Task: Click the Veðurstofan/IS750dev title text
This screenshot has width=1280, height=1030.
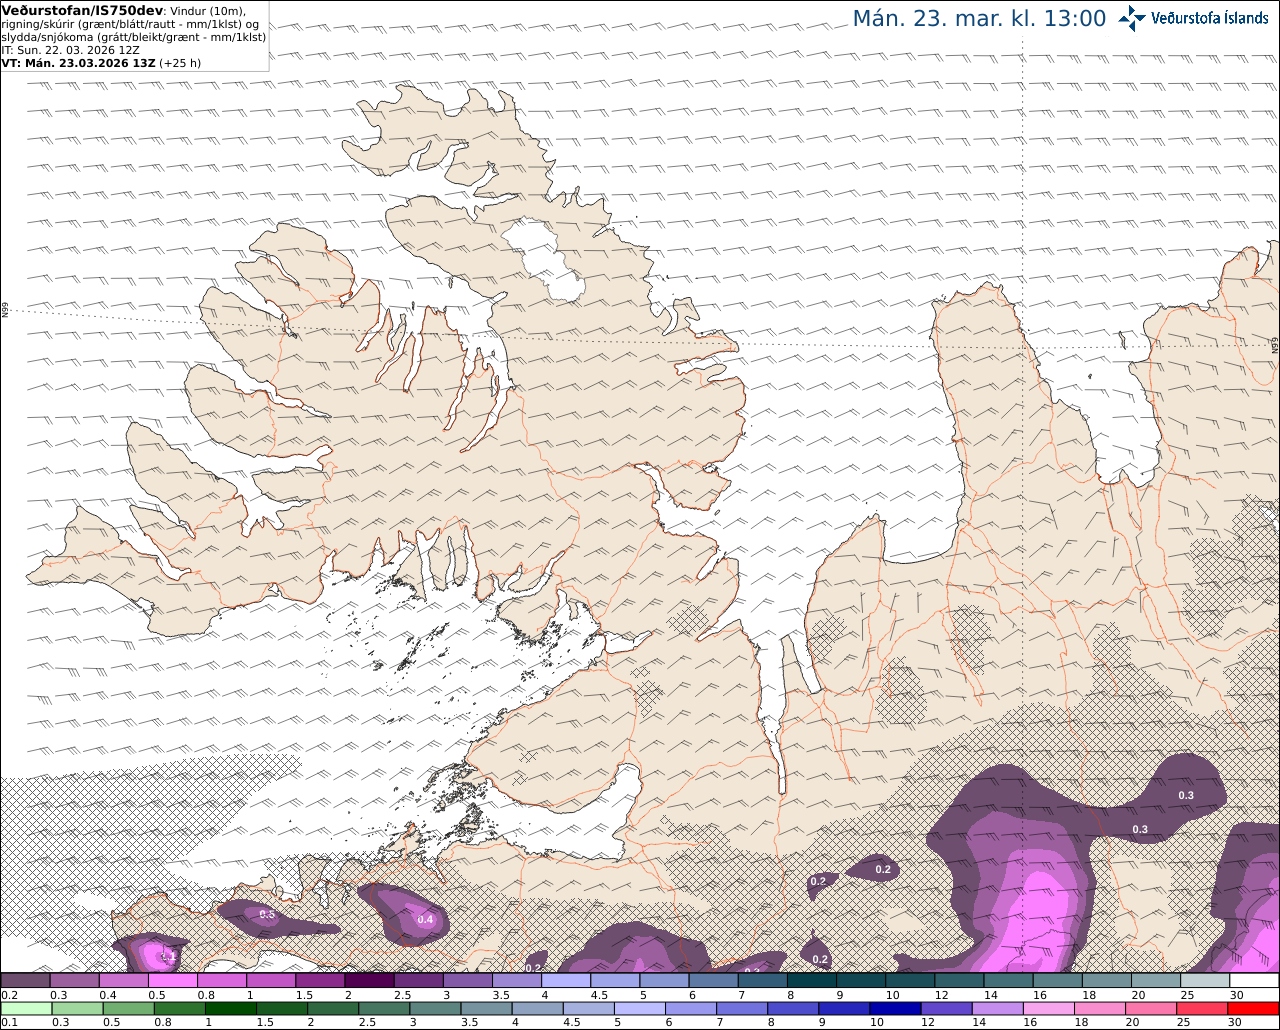Action: tap(82, 10)
